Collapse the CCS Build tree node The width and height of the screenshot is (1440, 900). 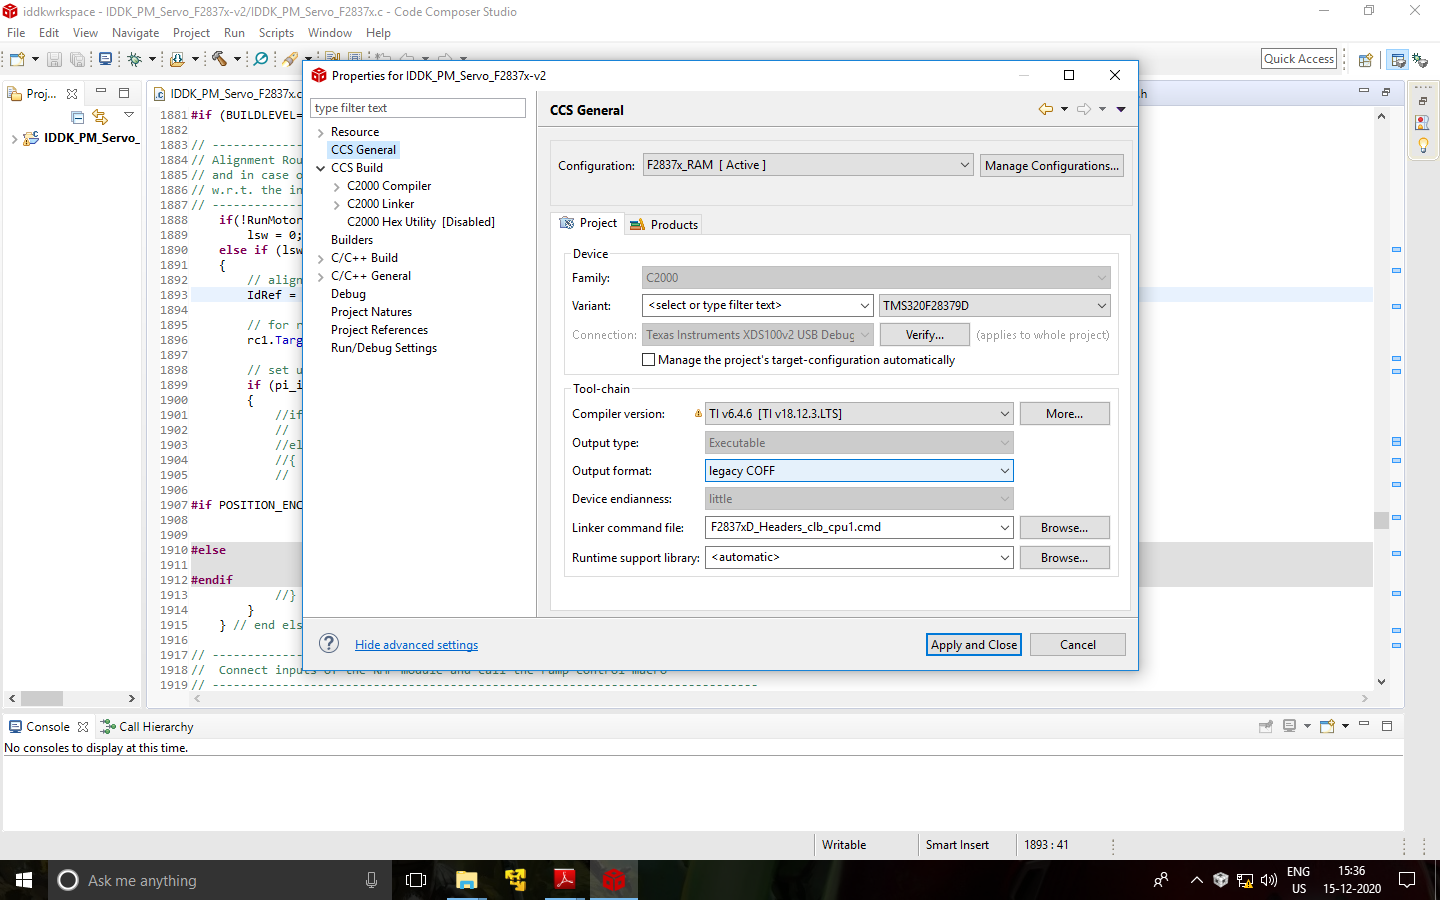point(320,168)
